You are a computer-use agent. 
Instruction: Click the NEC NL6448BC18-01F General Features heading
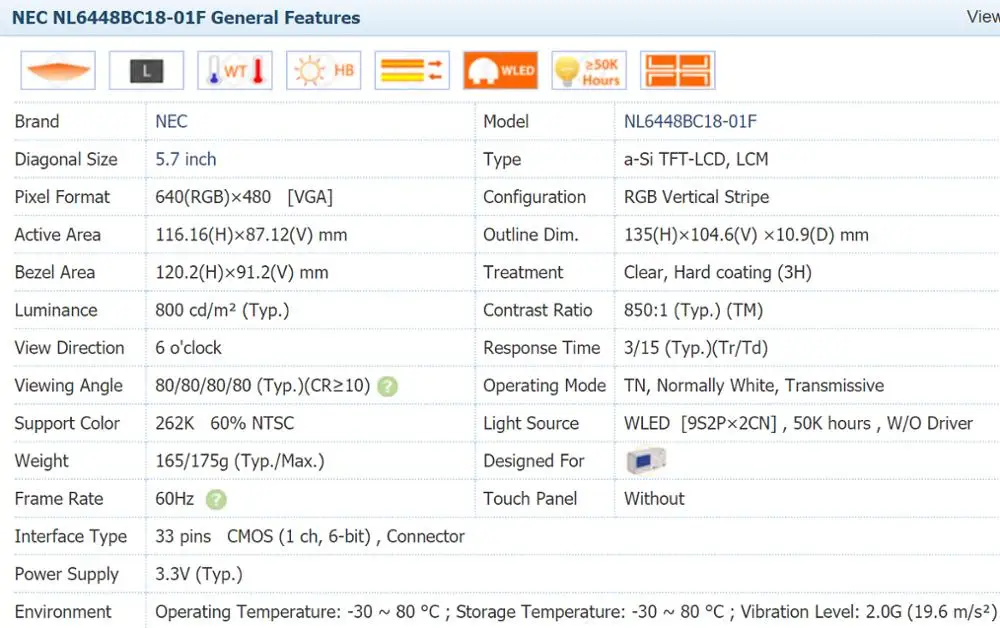point(186,17)
